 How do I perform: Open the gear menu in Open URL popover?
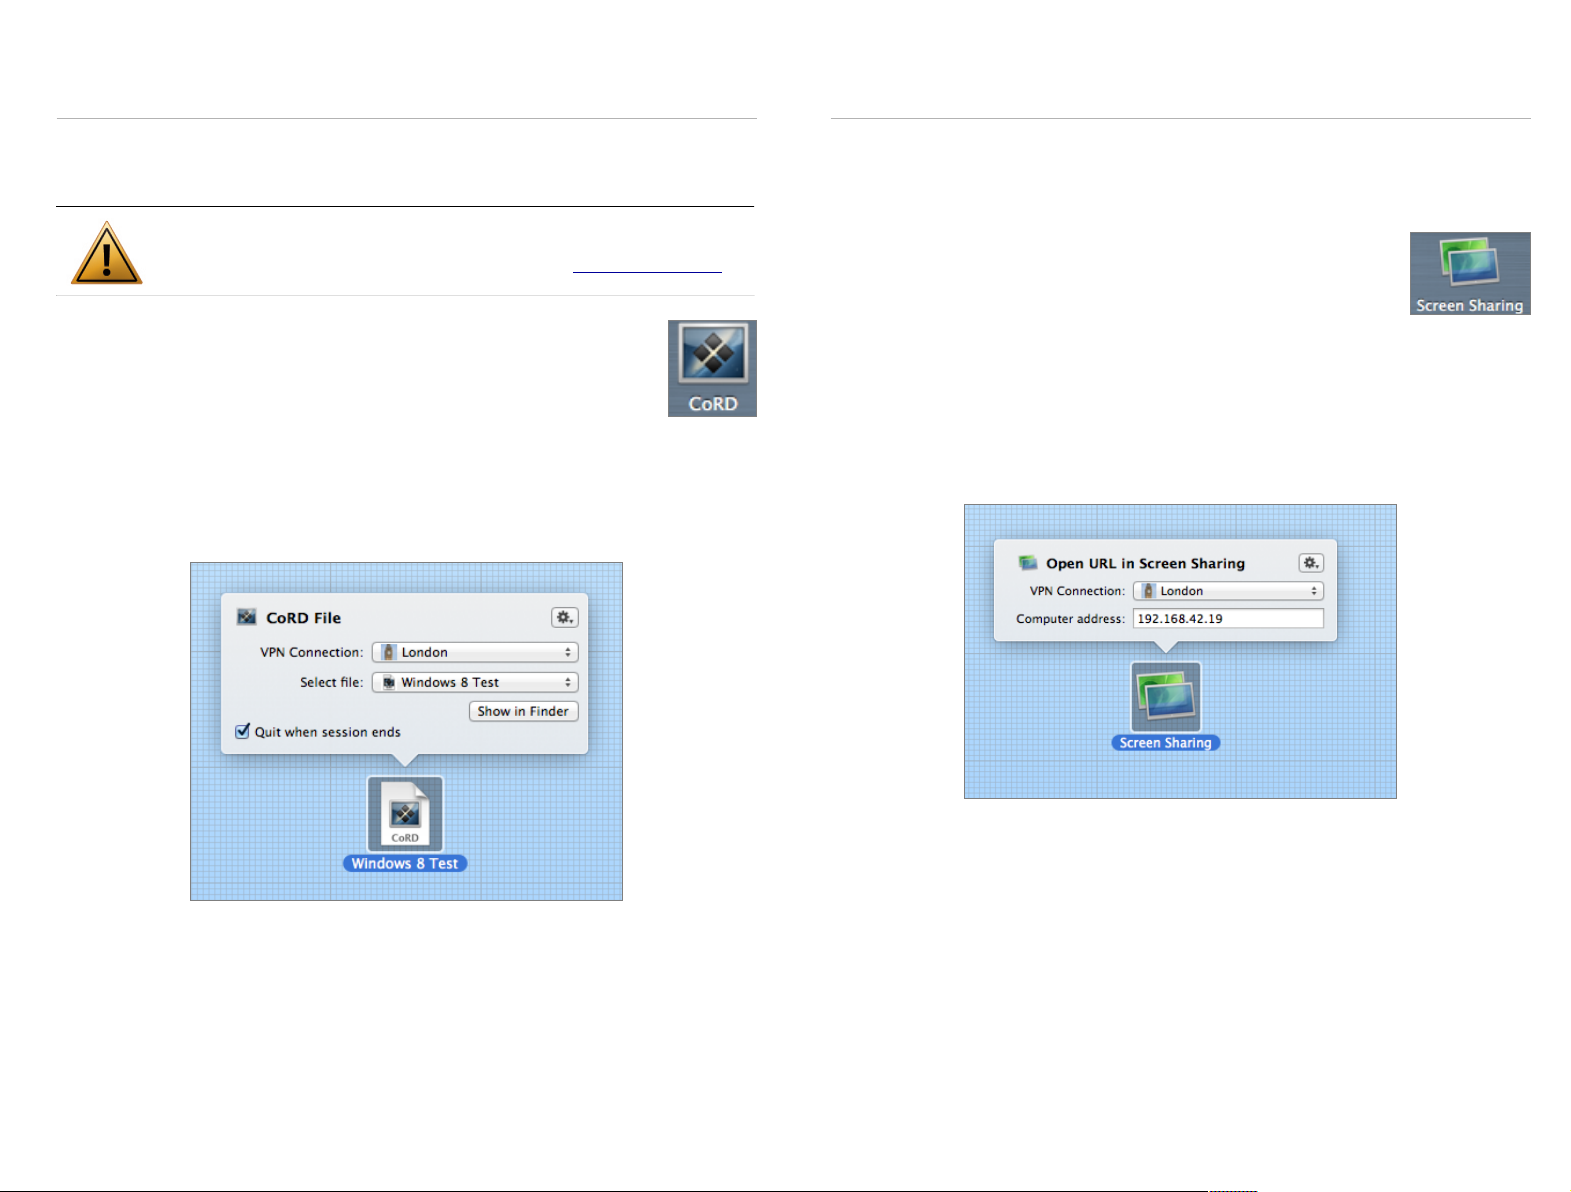click(1311, 563)
